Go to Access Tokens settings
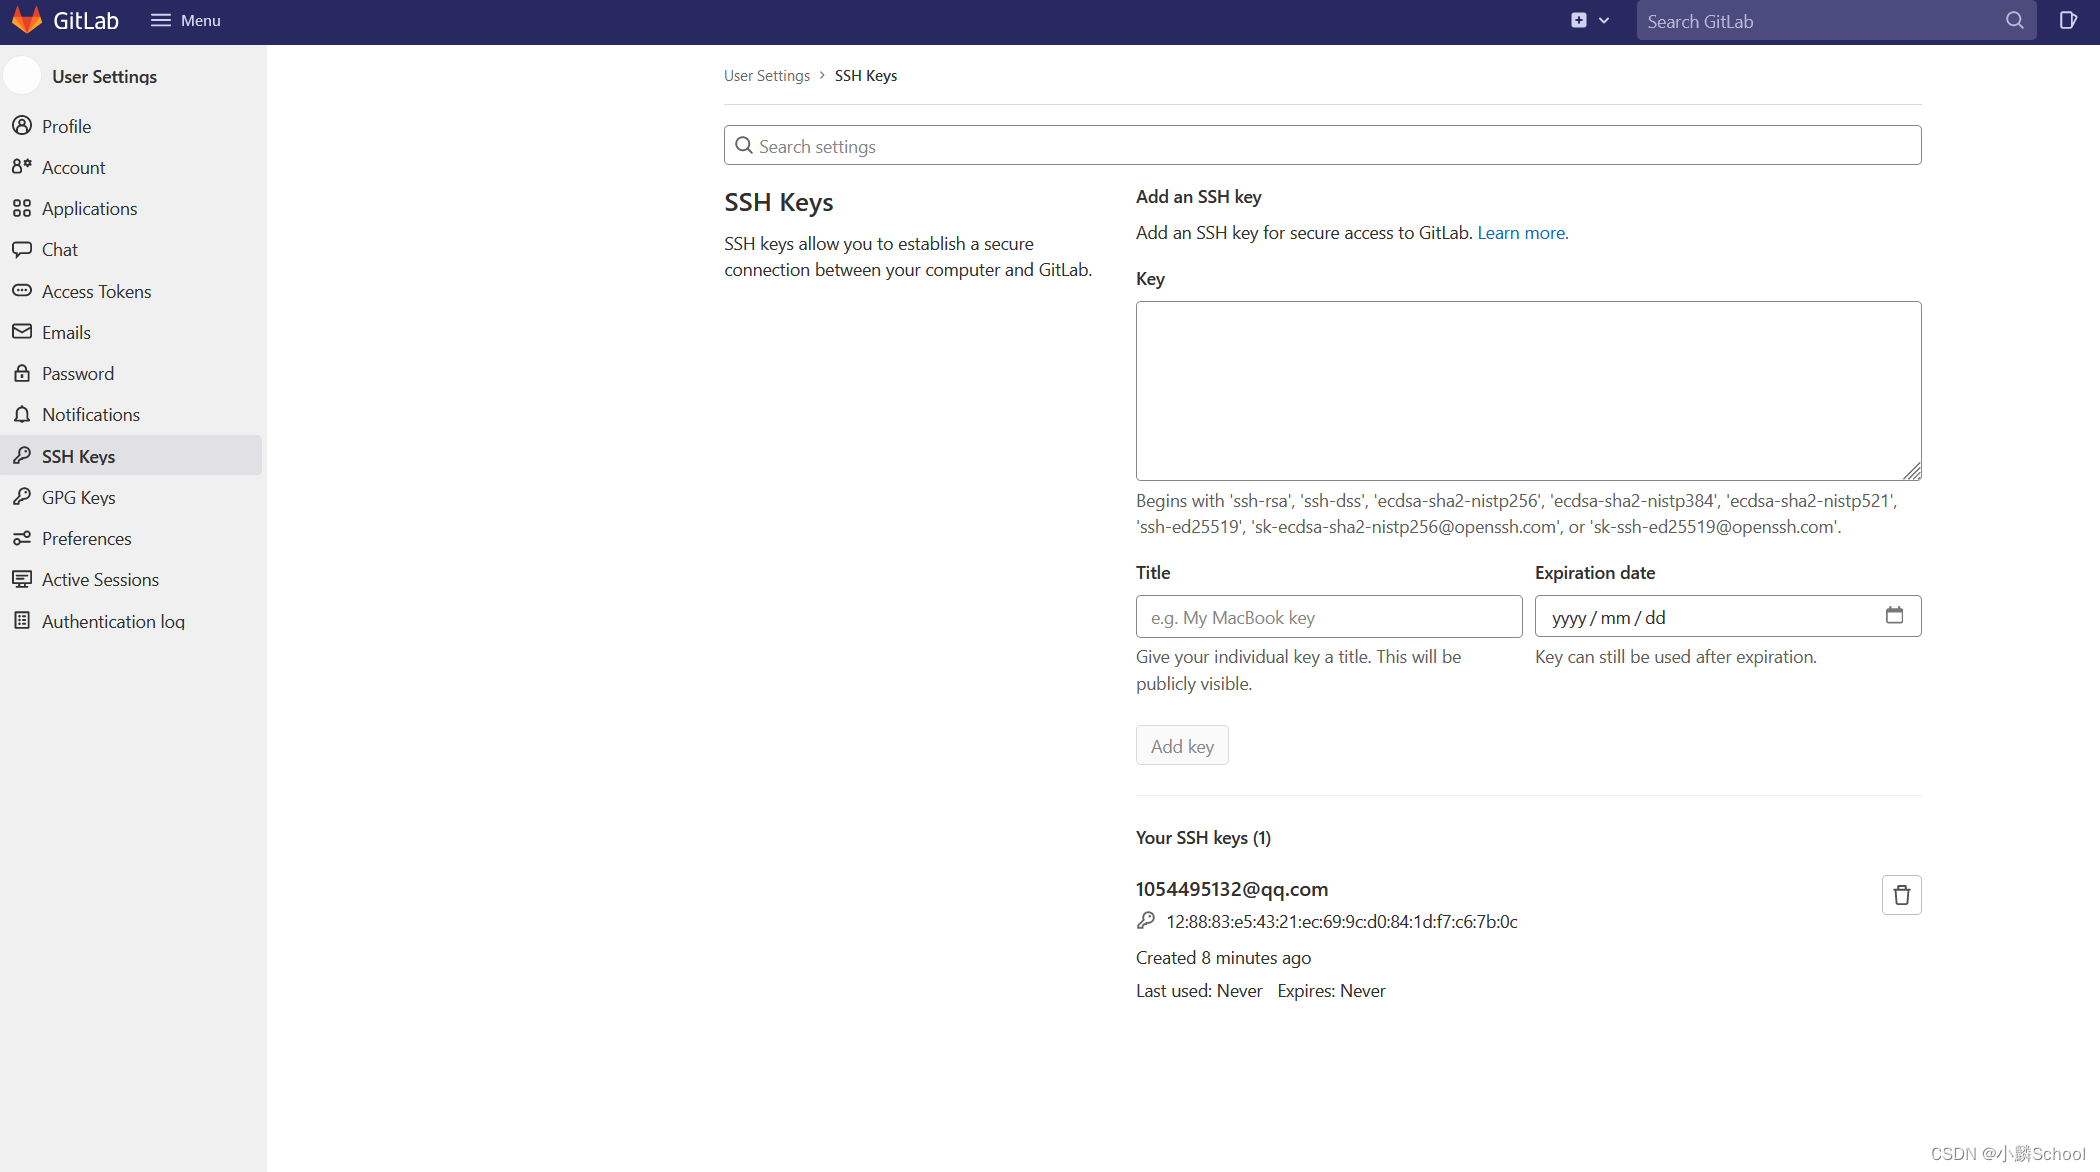 pos(96,291)
